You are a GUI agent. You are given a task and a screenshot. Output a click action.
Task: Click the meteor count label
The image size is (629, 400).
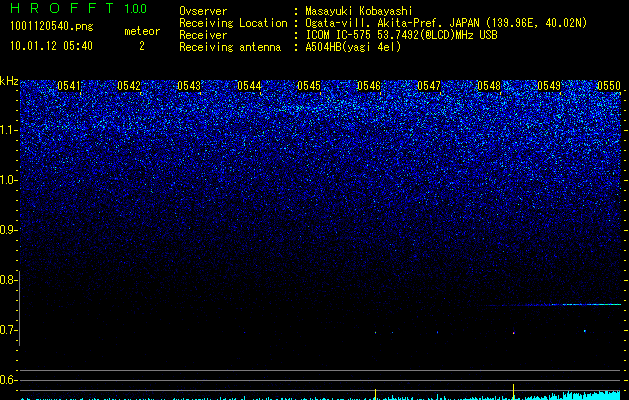pyautogui.click(x=142, y=31)
